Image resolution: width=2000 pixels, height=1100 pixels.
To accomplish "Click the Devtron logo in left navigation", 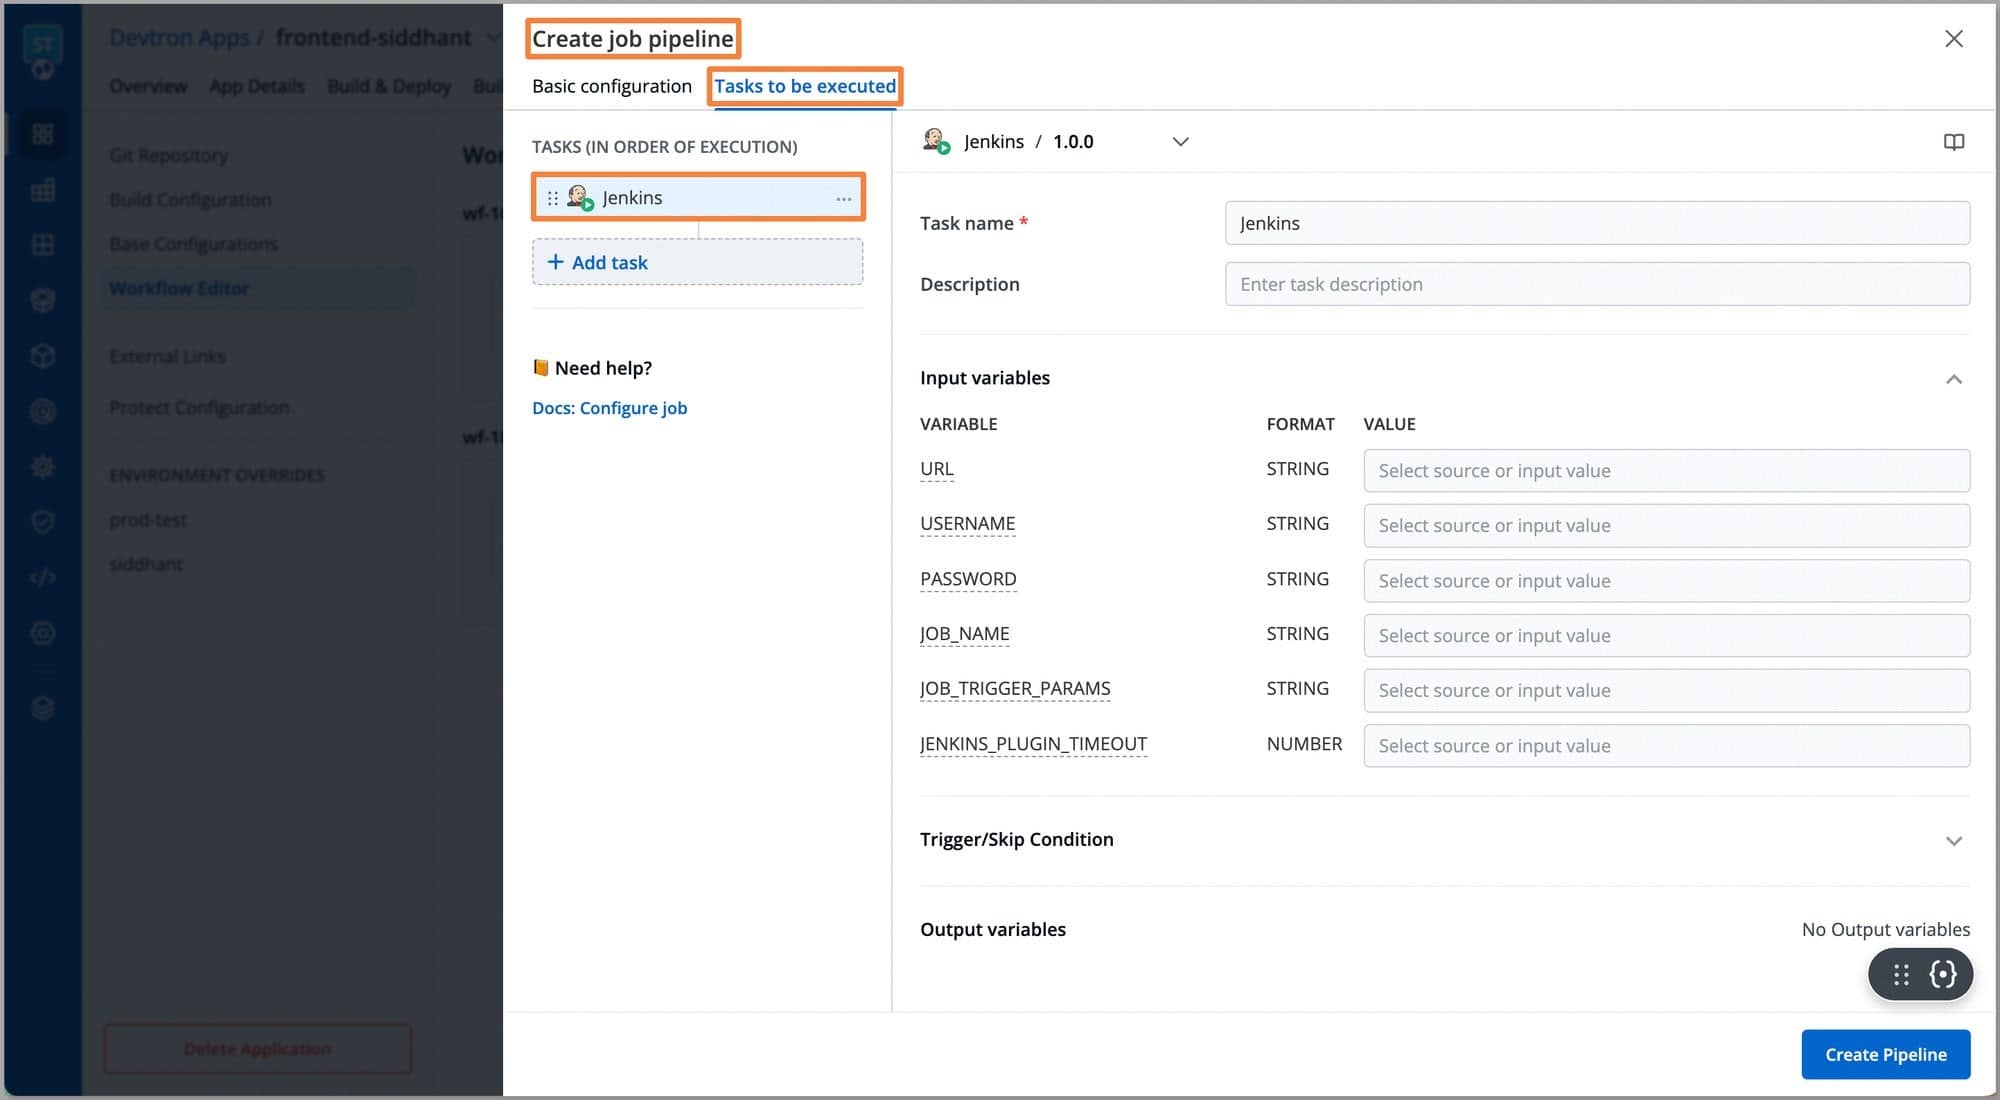I will (x=42, y=52).
